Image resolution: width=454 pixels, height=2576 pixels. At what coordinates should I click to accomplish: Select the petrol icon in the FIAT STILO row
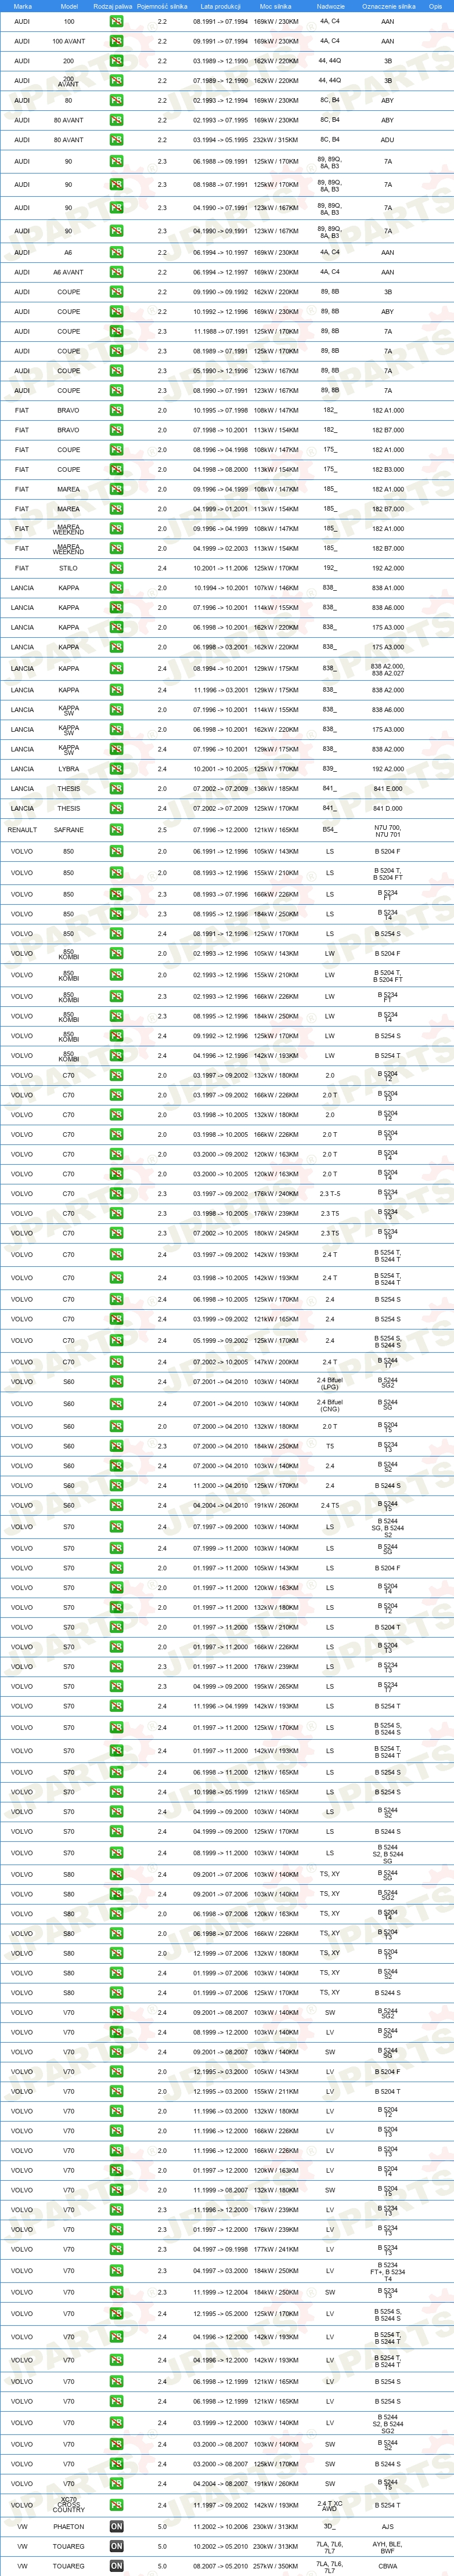pos(116,568)
